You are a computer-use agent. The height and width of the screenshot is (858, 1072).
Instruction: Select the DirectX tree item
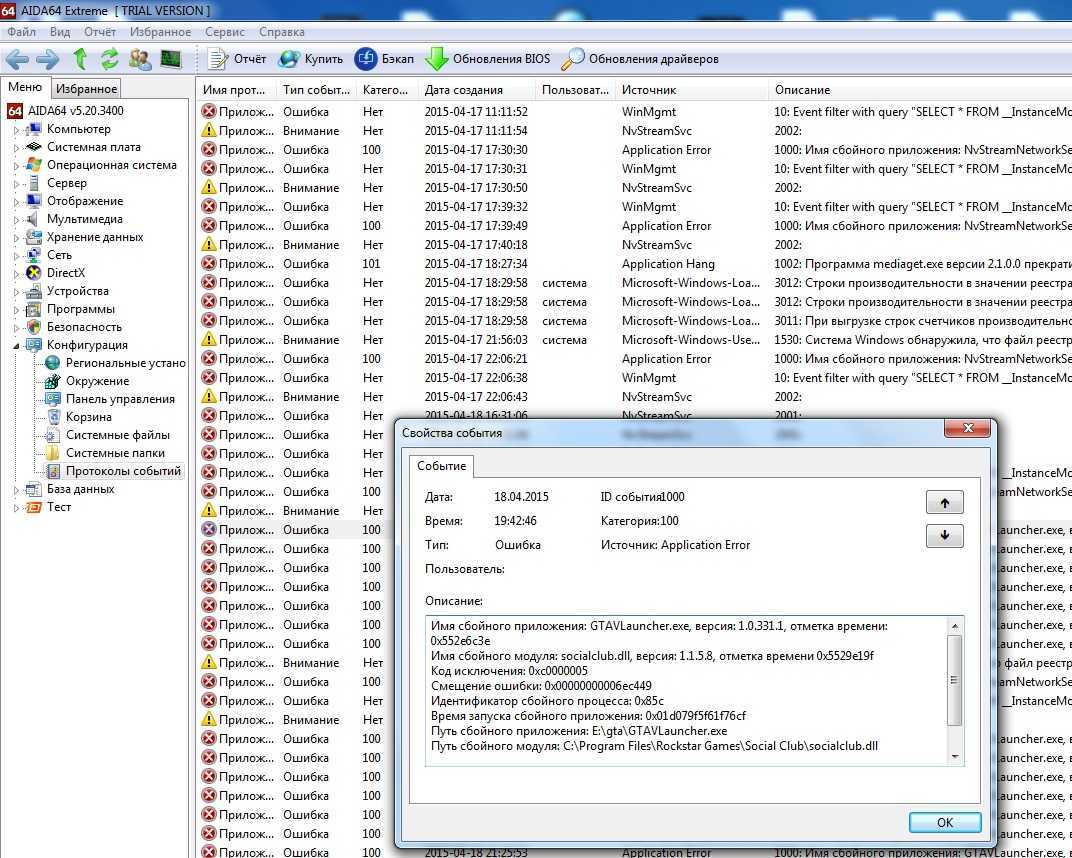pyautogui.click(x=66, y=273)
